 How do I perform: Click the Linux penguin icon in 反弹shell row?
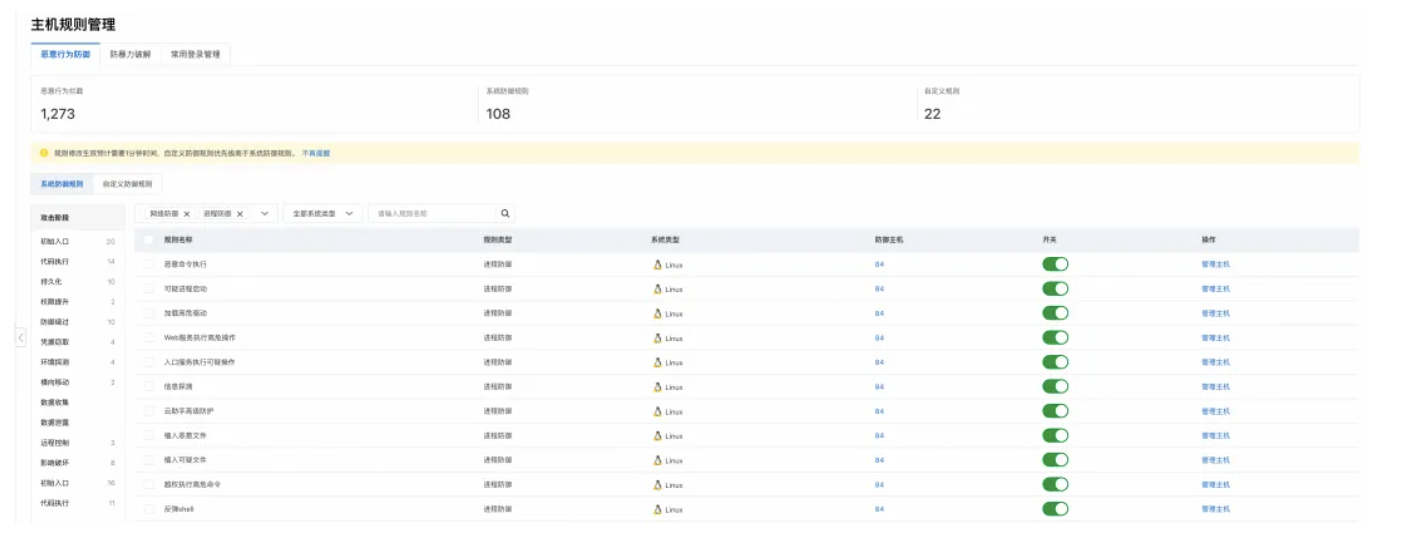coord(657,509)
